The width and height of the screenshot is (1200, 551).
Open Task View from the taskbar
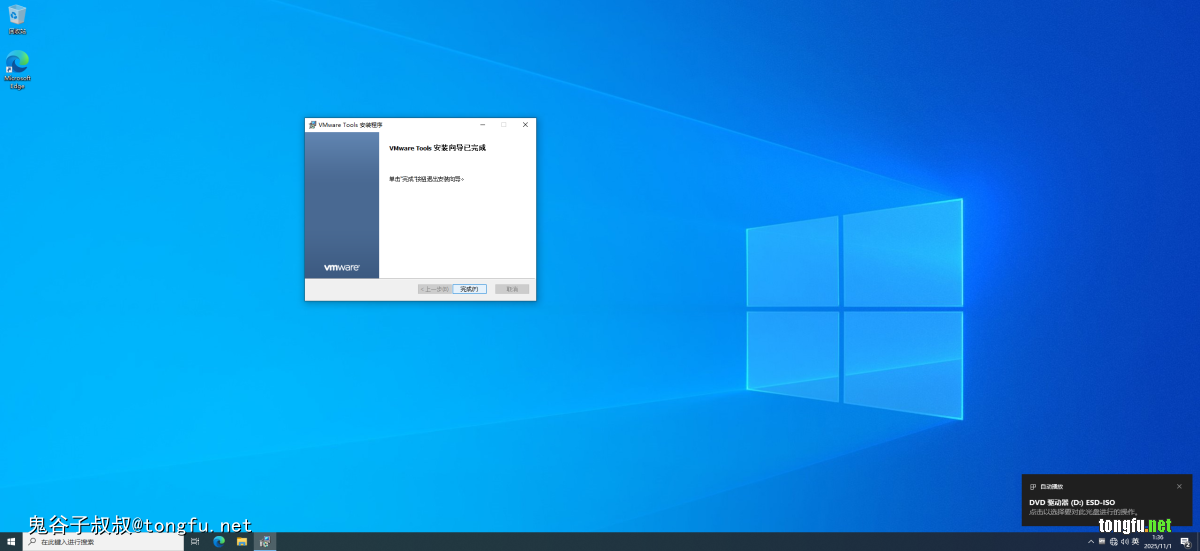click(x=195, y=541)
